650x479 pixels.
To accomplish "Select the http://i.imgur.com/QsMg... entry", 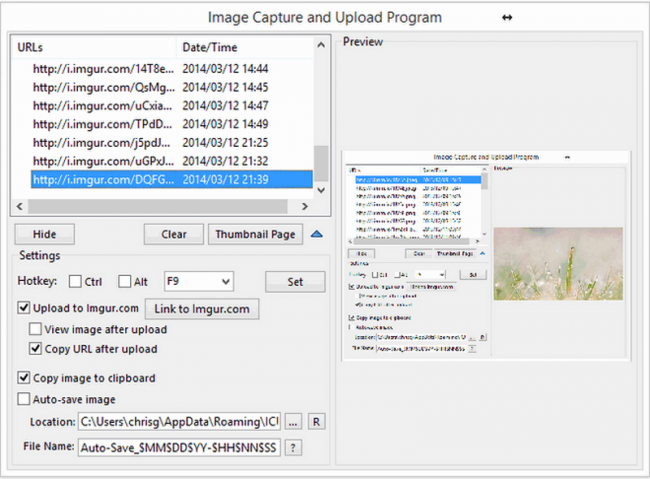I will pos(103,87).
